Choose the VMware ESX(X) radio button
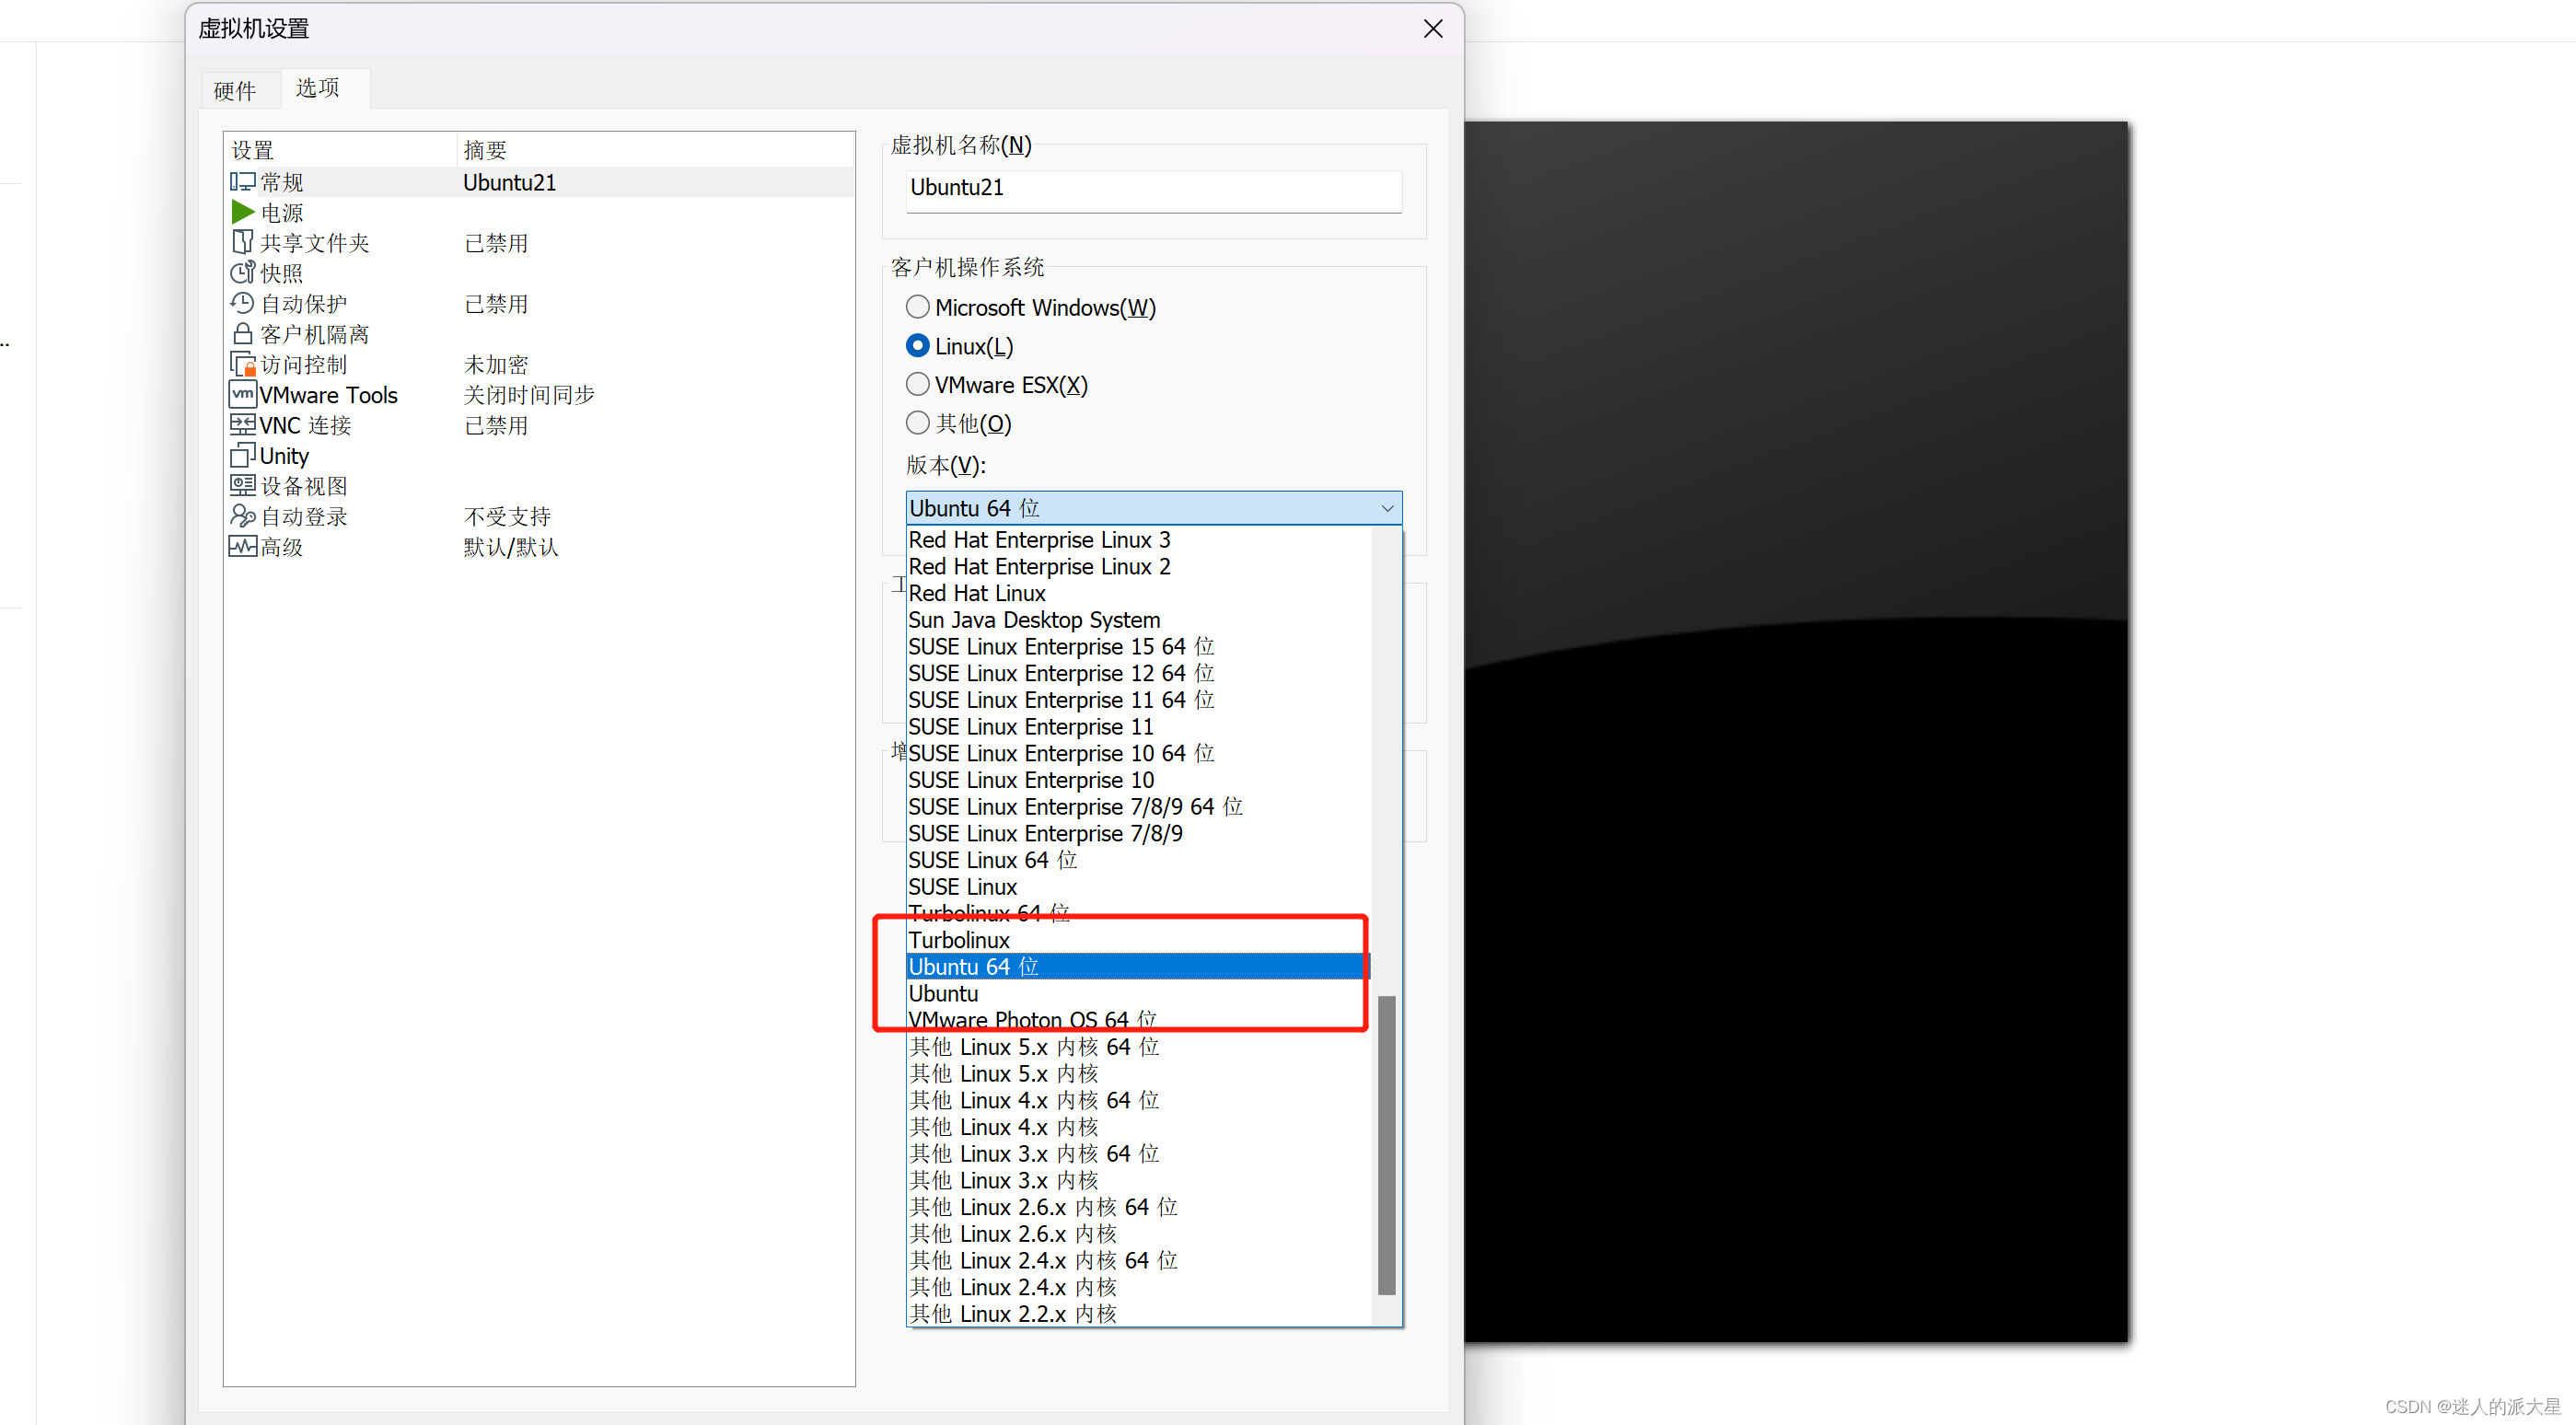Viewport: 2576px width, 1425px height. pyautogui.click(x=917, y=384)
